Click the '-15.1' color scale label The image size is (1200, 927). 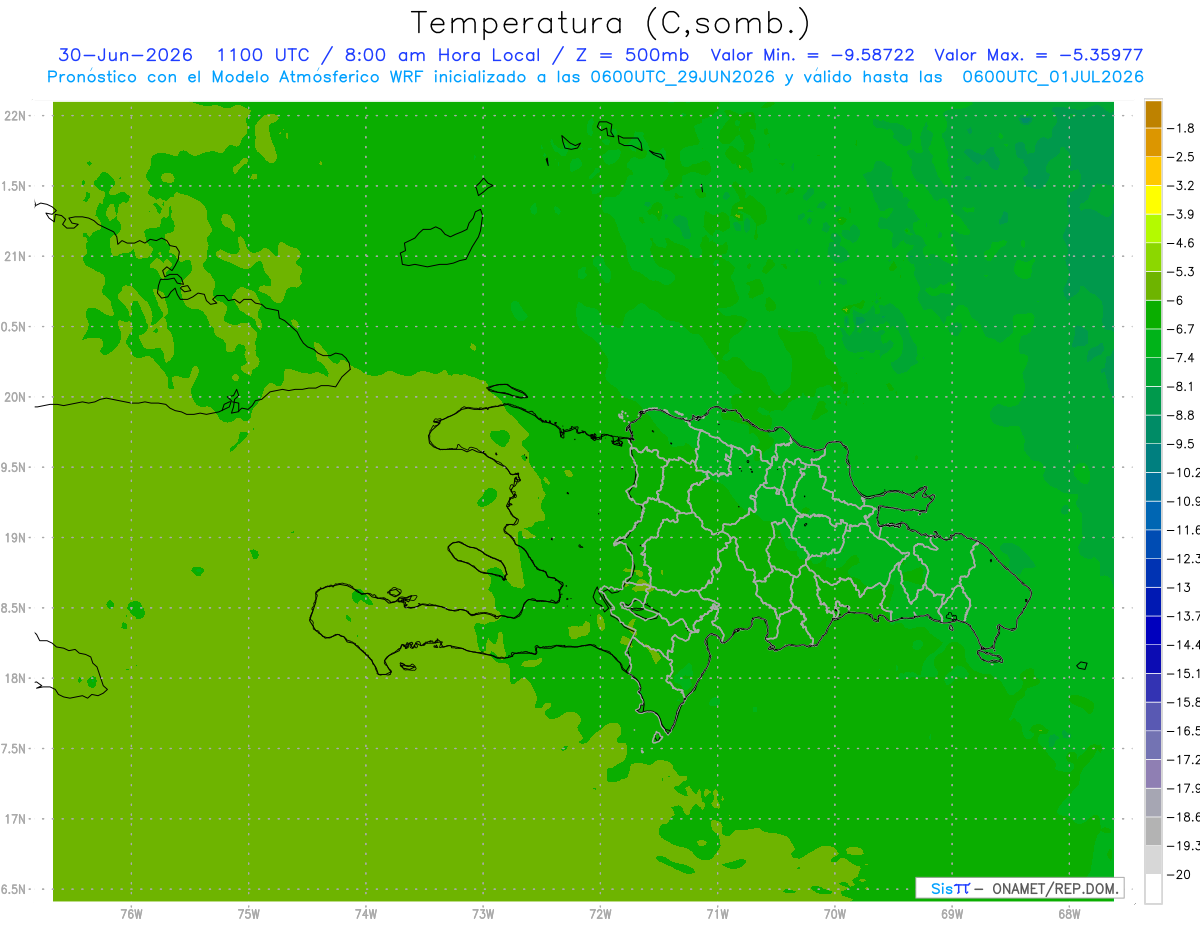(1183, 673)
